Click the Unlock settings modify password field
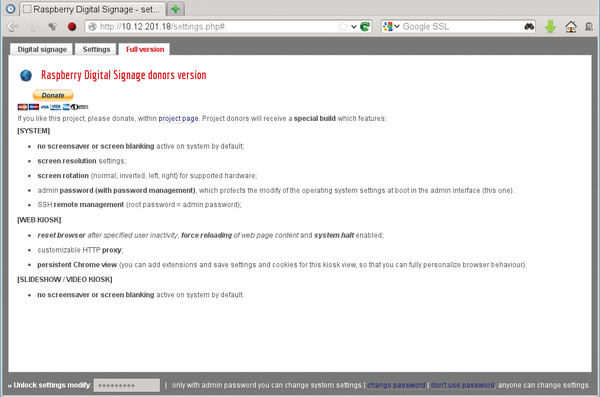Screen dimensions: 600x397 127,385
